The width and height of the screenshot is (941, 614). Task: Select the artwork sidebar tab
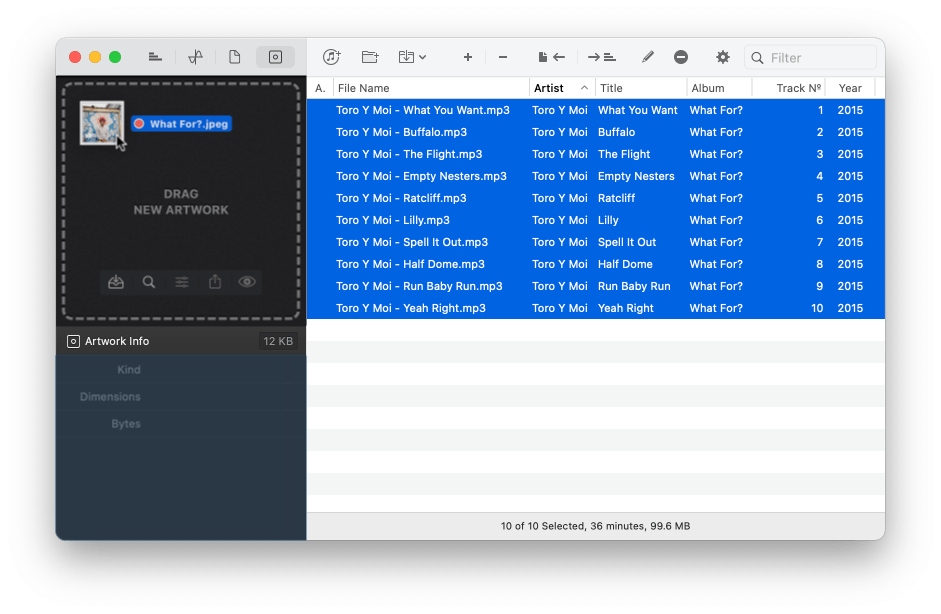pyautogui.click(x=275, y=57)
